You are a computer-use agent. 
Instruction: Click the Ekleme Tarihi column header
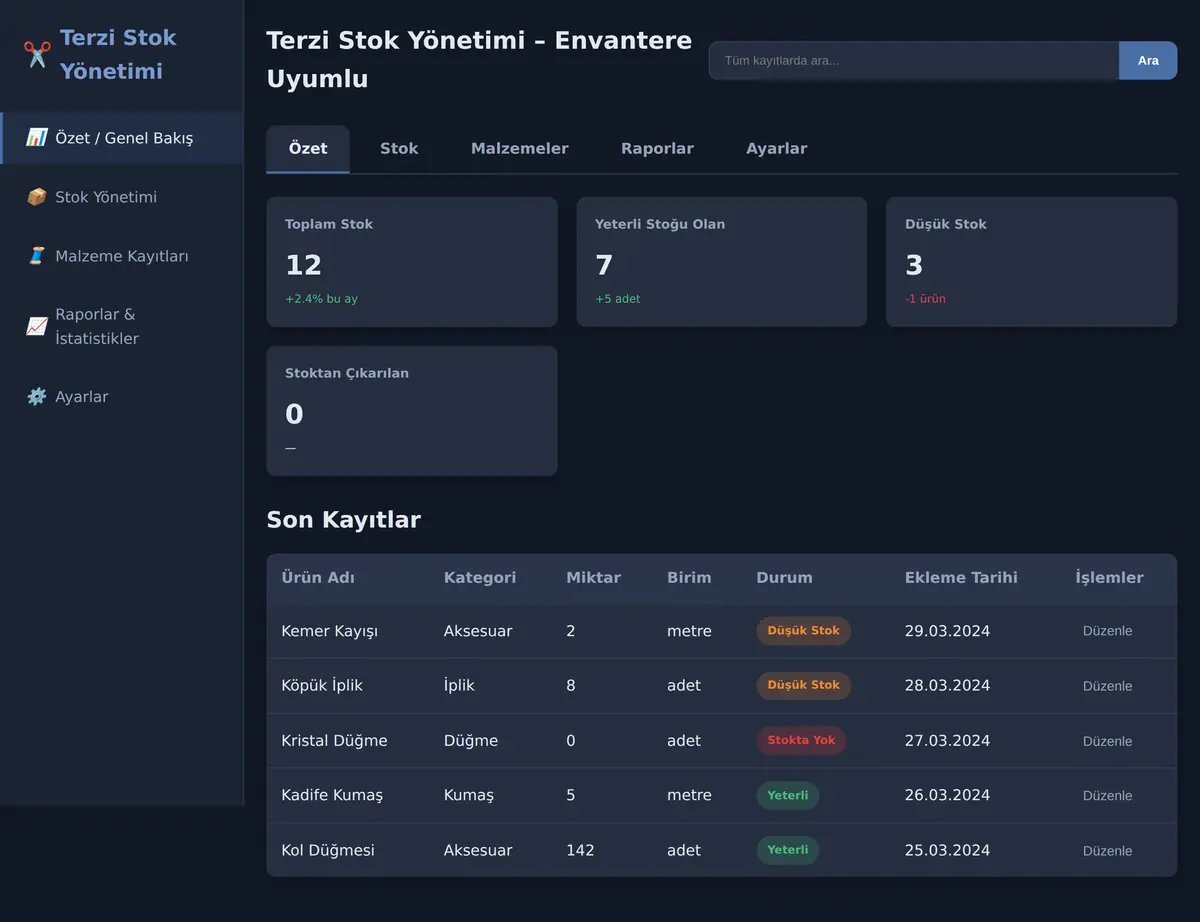click(961, 578)
